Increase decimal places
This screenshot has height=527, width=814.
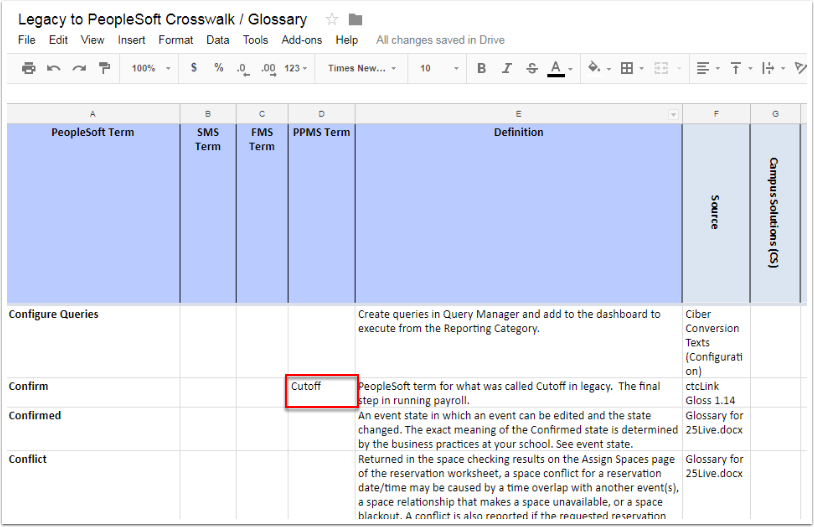(x=268, y=69)
